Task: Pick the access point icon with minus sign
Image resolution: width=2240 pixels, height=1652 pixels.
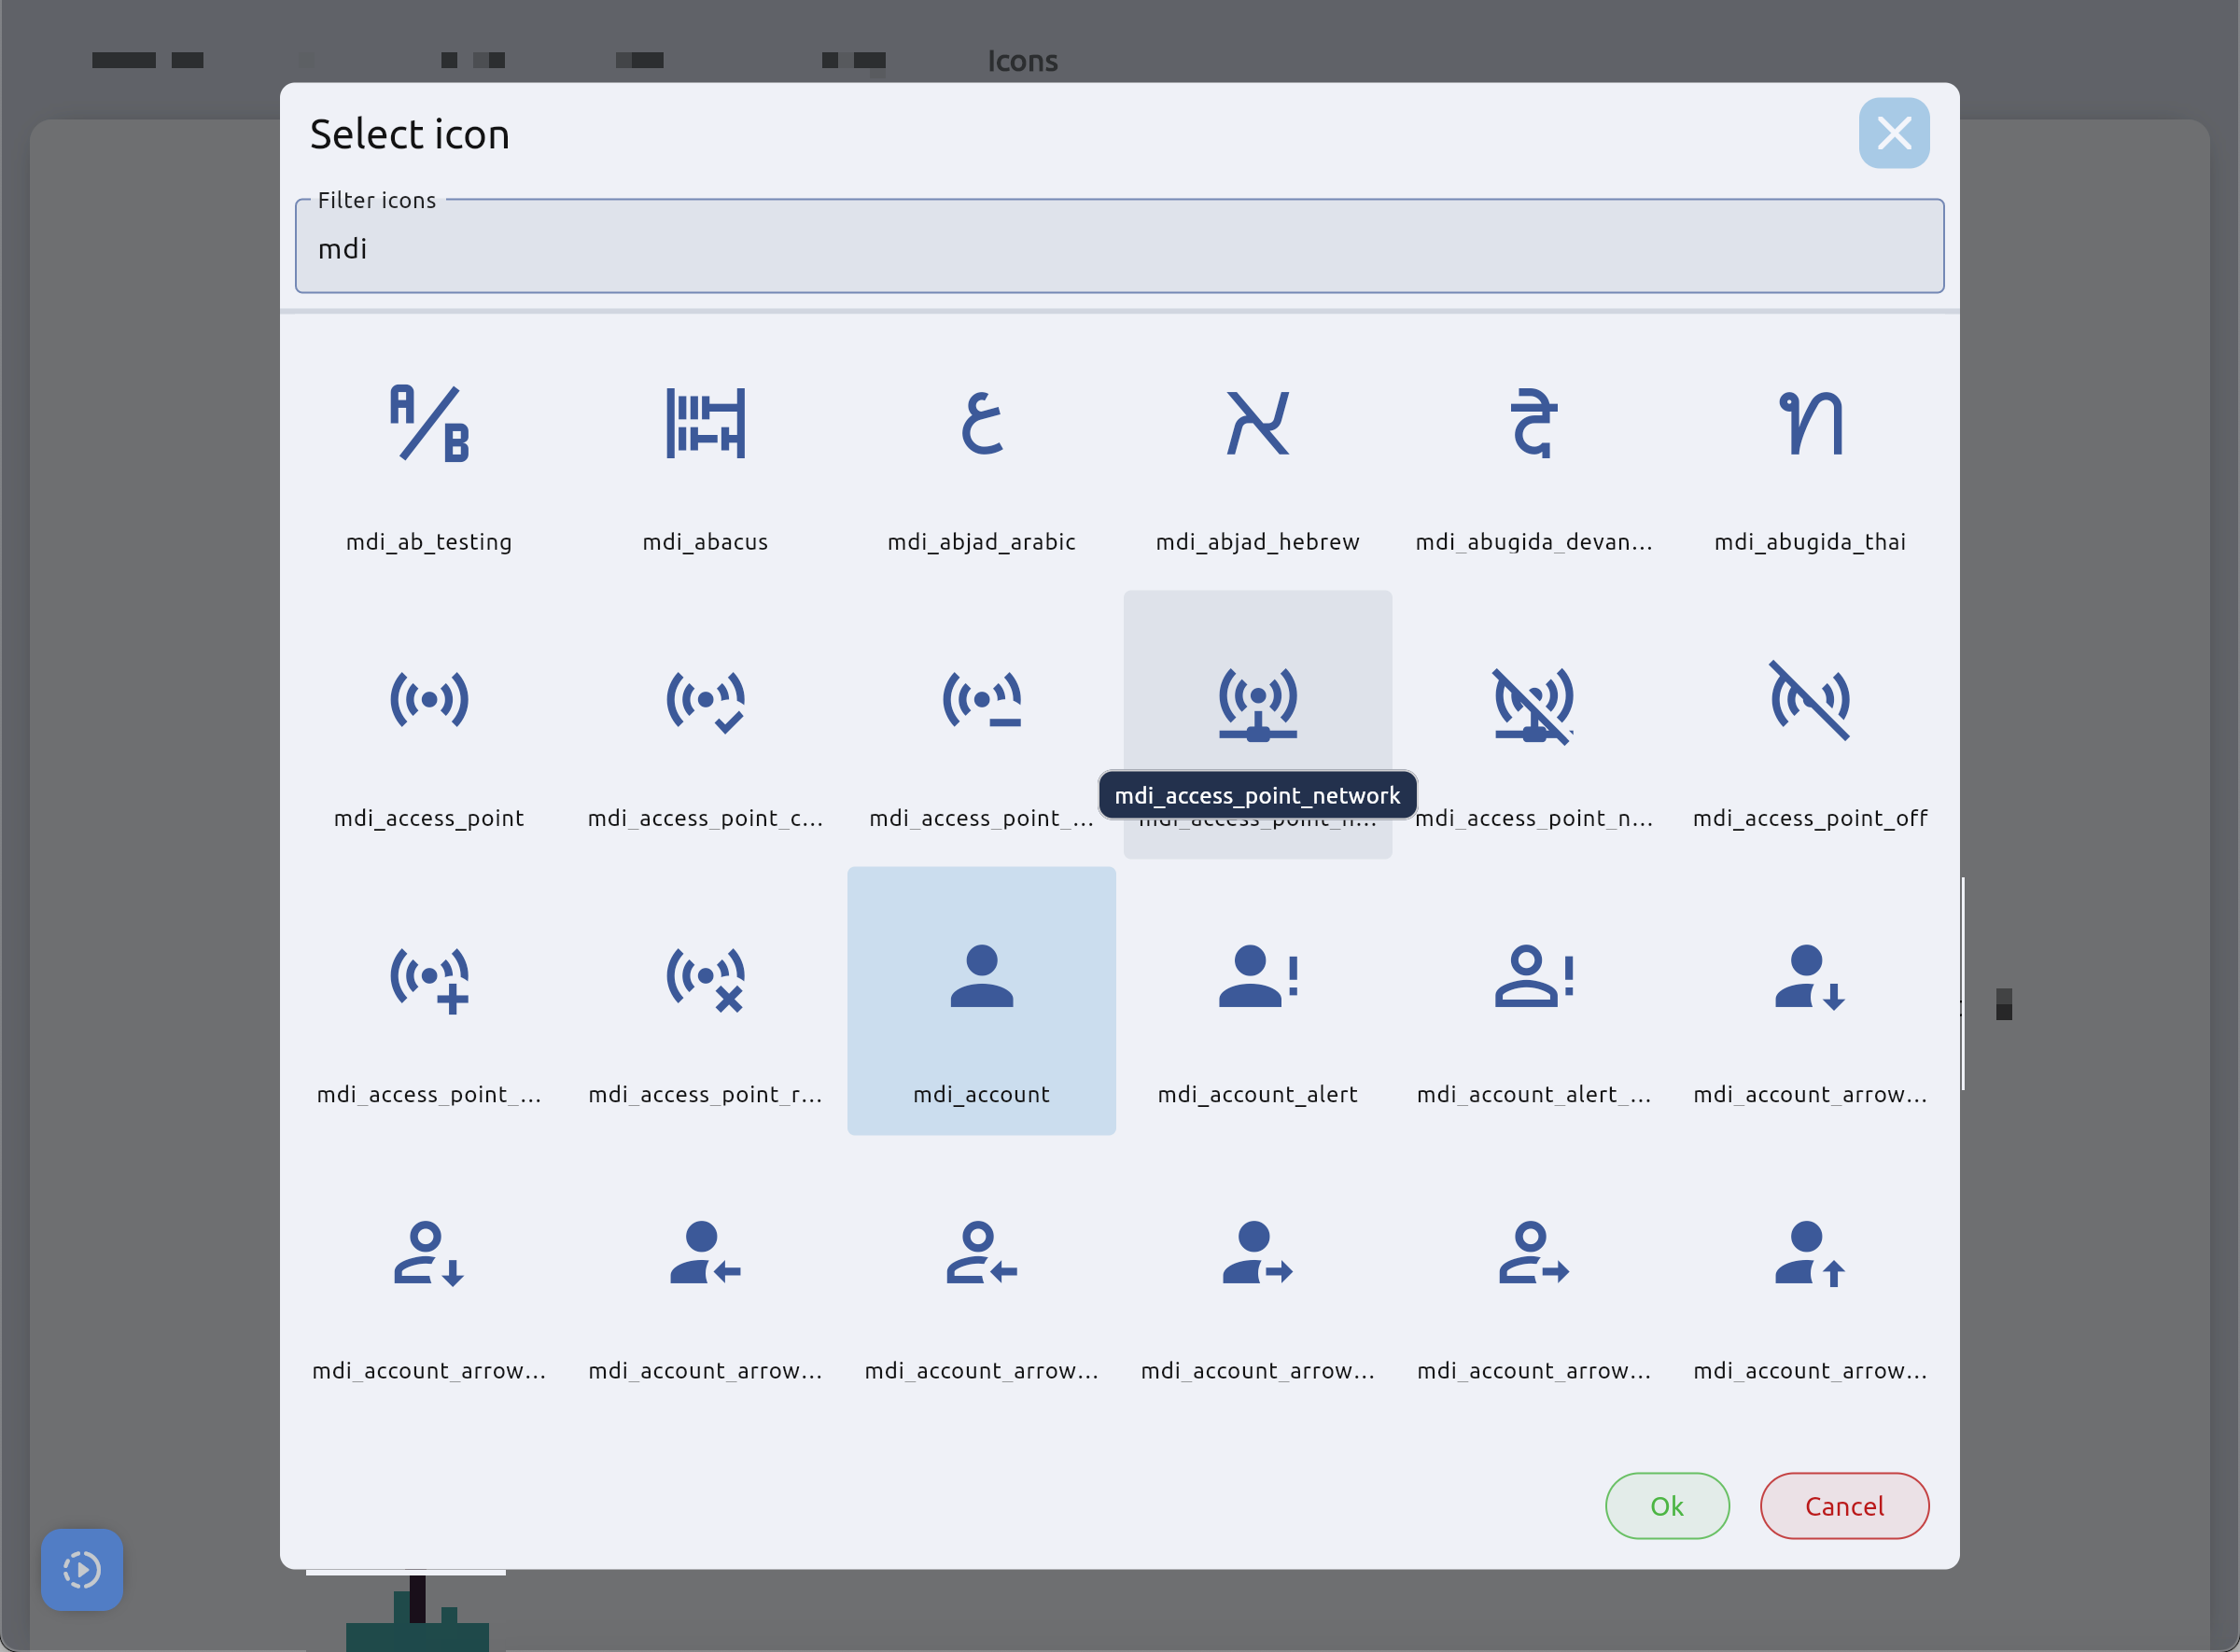Action: point(981,725)
